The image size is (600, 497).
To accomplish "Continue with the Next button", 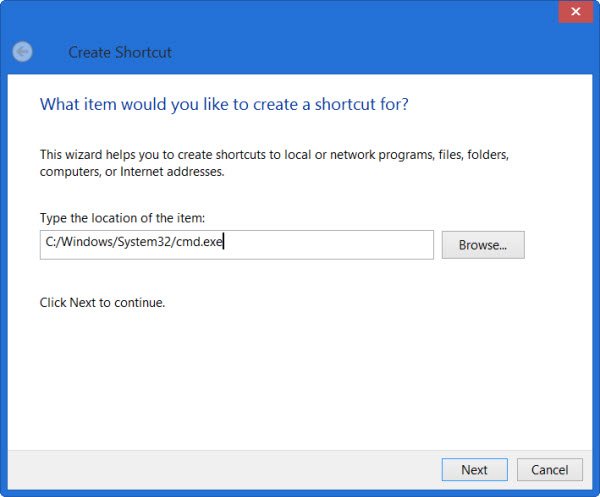I will pos(474,469).
